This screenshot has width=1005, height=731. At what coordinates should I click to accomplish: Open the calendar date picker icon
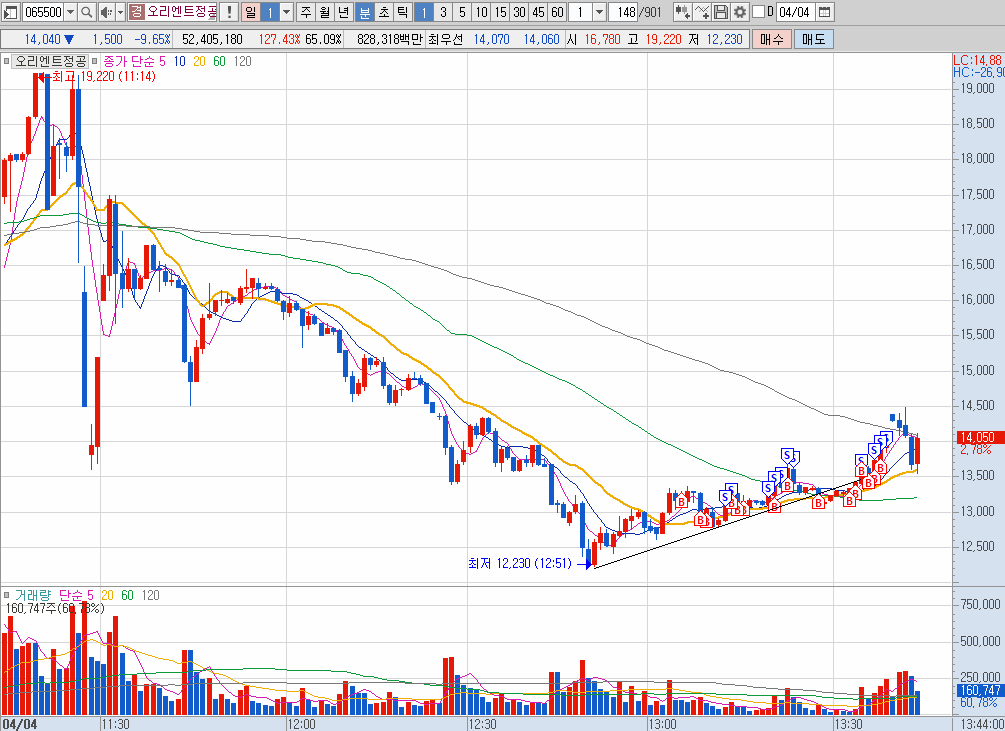[825, 12]
